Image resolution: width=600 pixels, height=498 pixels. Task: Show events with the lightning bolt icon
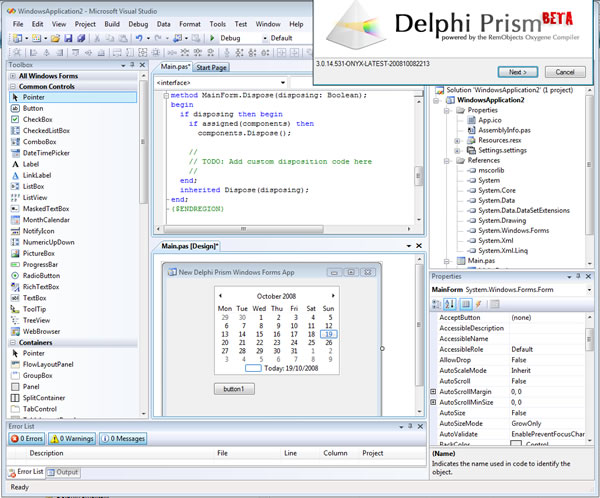478,304
